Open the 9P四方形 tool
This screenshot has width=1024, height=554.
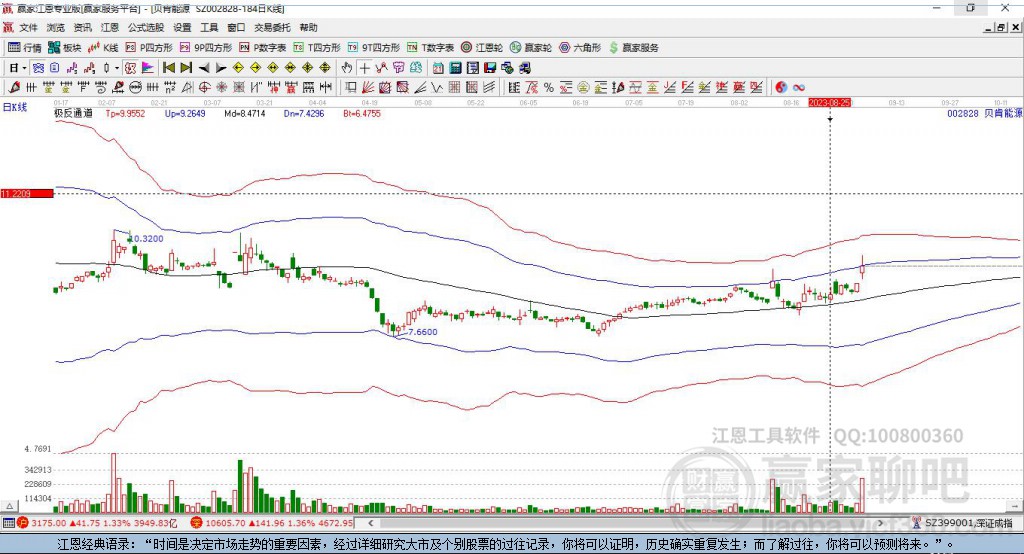point(206,48)
